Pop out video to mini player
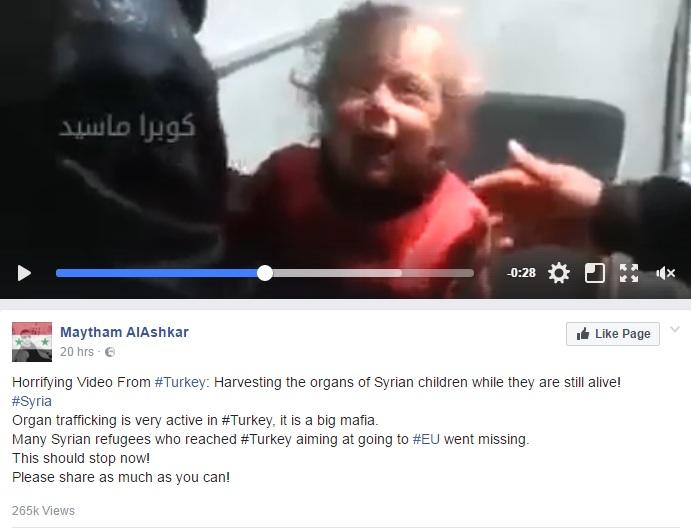The image size is (691, 528). point(594,273)
